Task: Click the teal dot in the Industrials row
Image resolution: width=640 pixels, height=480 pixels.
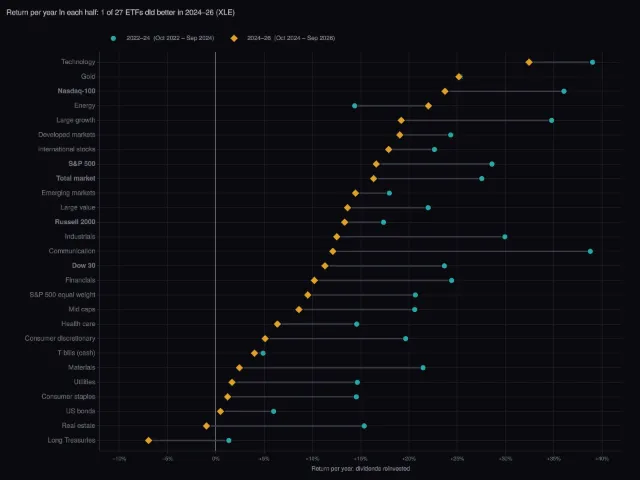Action: [x=504, y=237]
